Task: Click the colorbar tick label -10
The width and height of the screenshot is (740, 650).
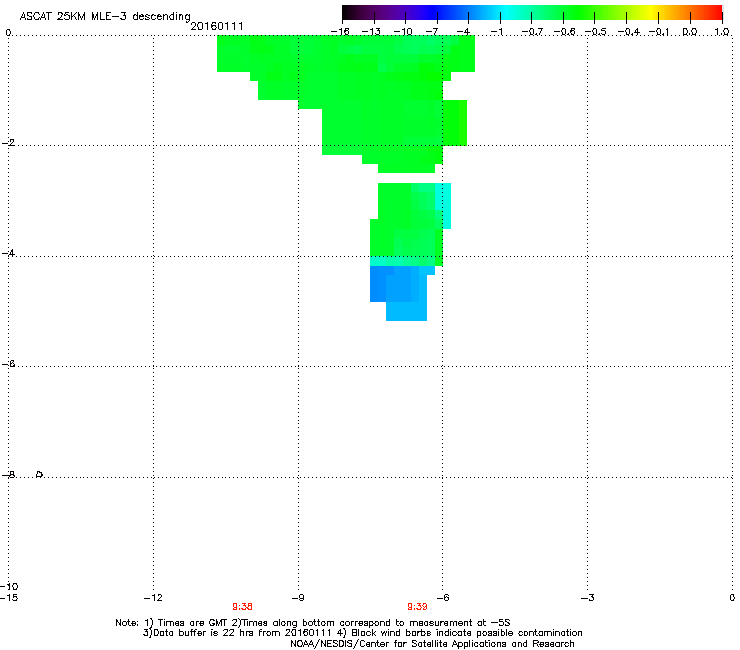Action: [403, 32]
